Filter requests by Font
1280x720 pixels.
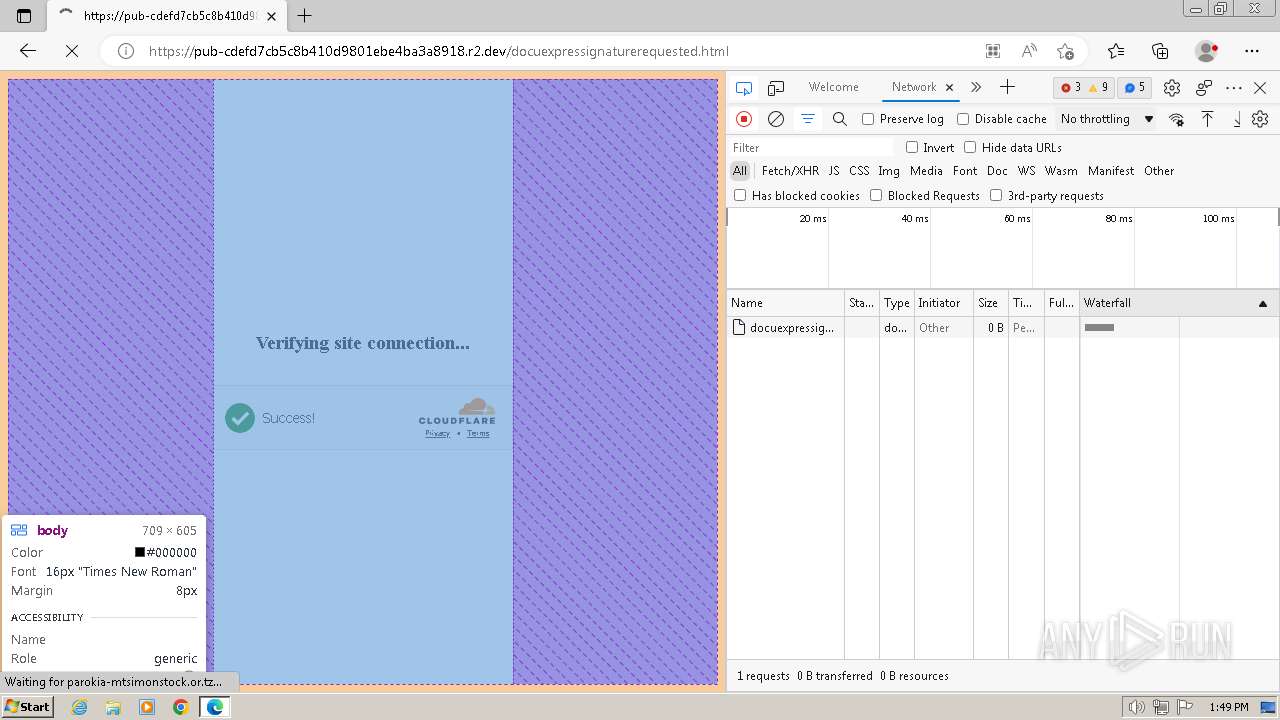click(965, 171)
